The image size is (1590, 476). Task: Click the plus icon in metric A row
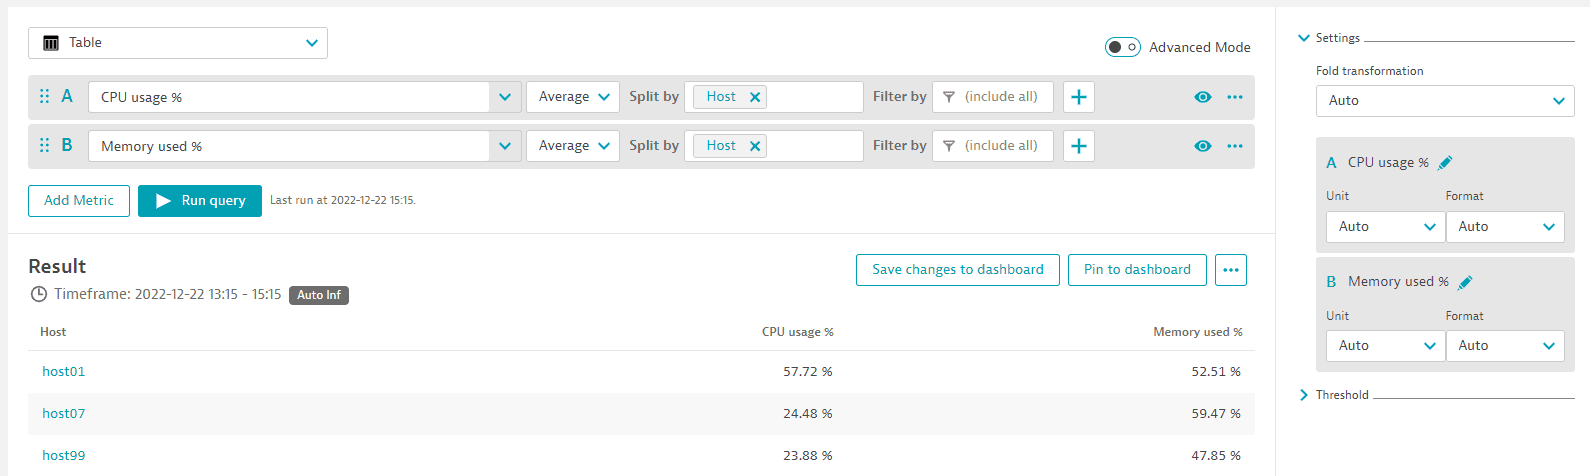(1078, 97)
